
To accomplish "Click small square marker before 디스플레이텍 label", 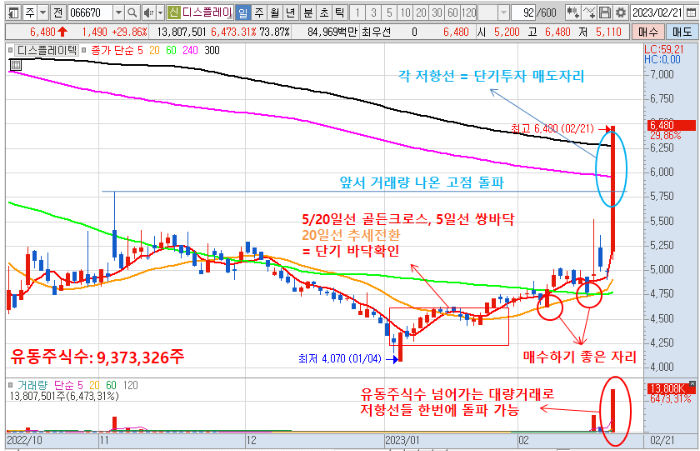I will click(x=10, y=50).
